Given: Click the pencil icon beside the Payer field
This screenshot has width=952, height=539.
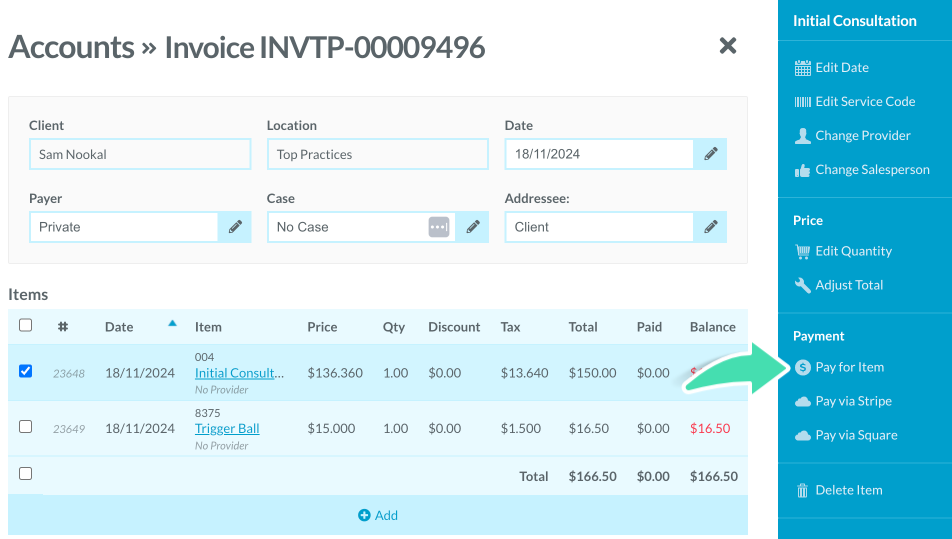Looking at the screenshot, I should coord(235,227).
